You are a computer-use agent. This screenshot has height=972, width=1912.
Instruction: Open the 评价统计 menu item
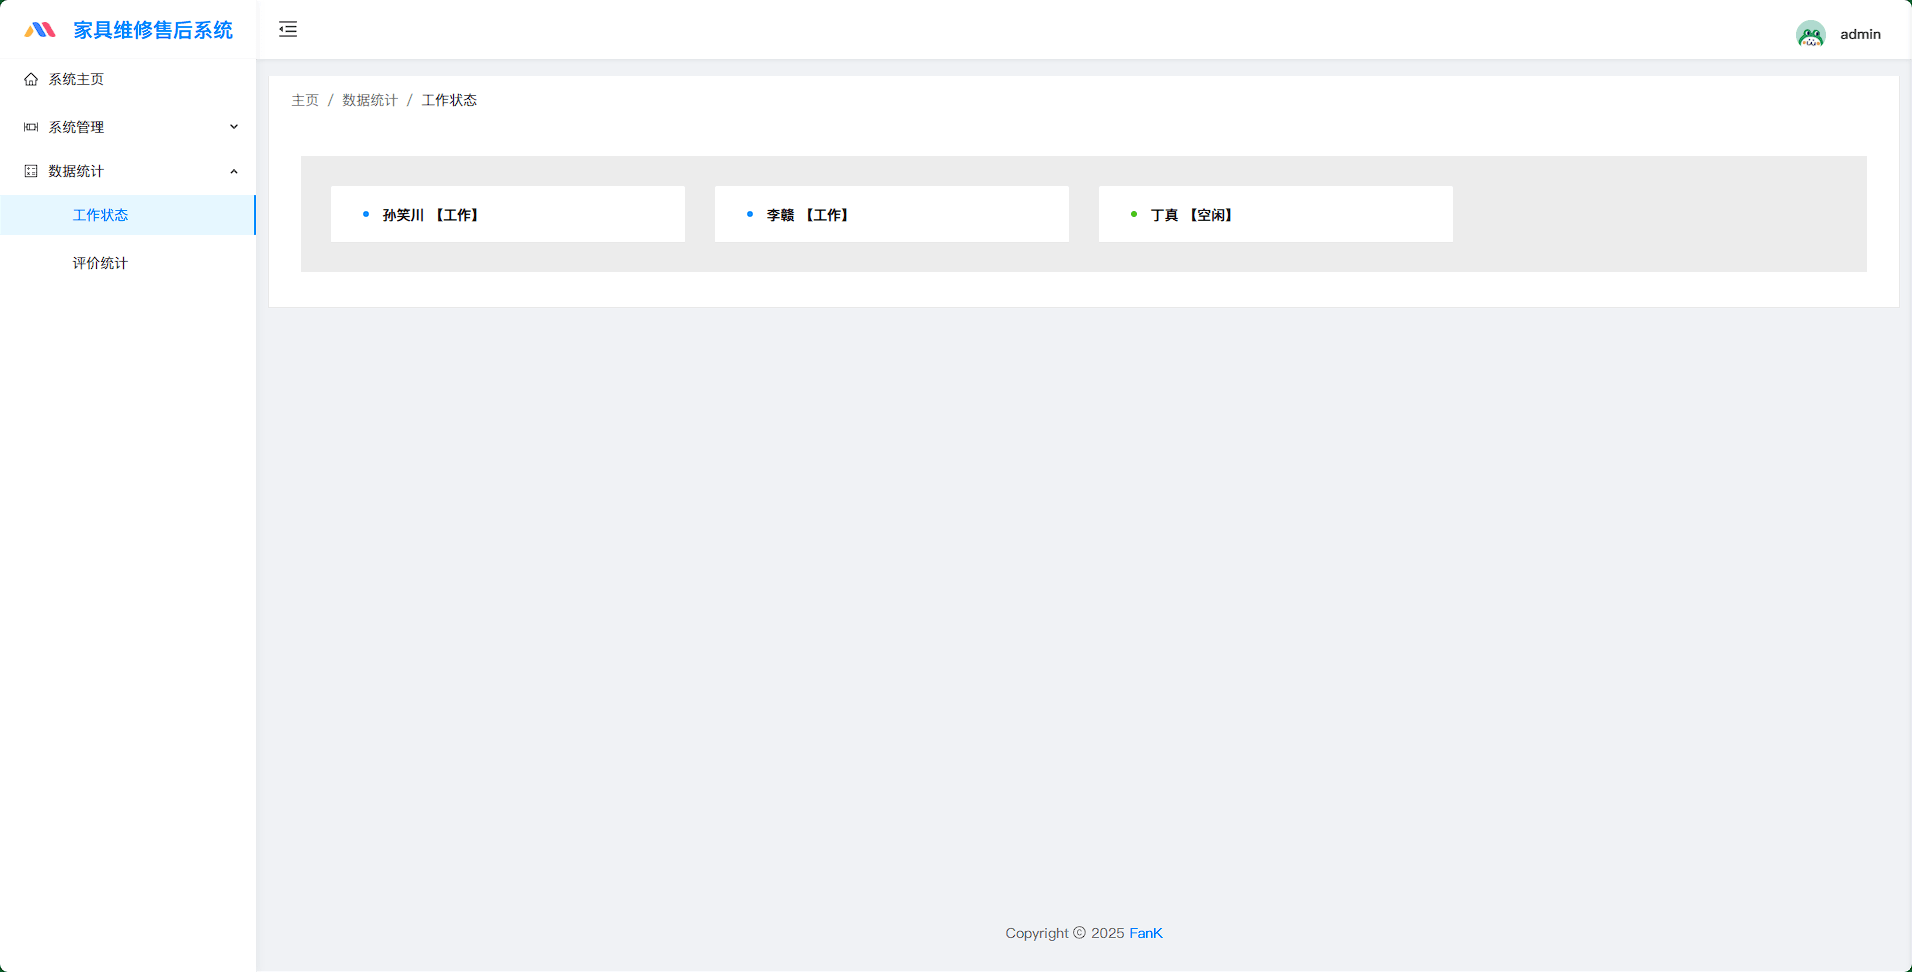(x=100, y=263)
